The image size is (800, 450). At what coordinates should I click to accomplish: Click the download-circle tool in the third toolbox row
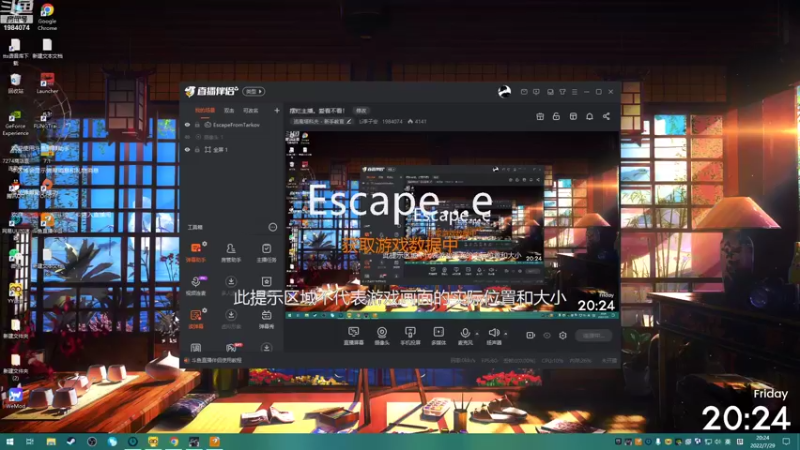231,315
